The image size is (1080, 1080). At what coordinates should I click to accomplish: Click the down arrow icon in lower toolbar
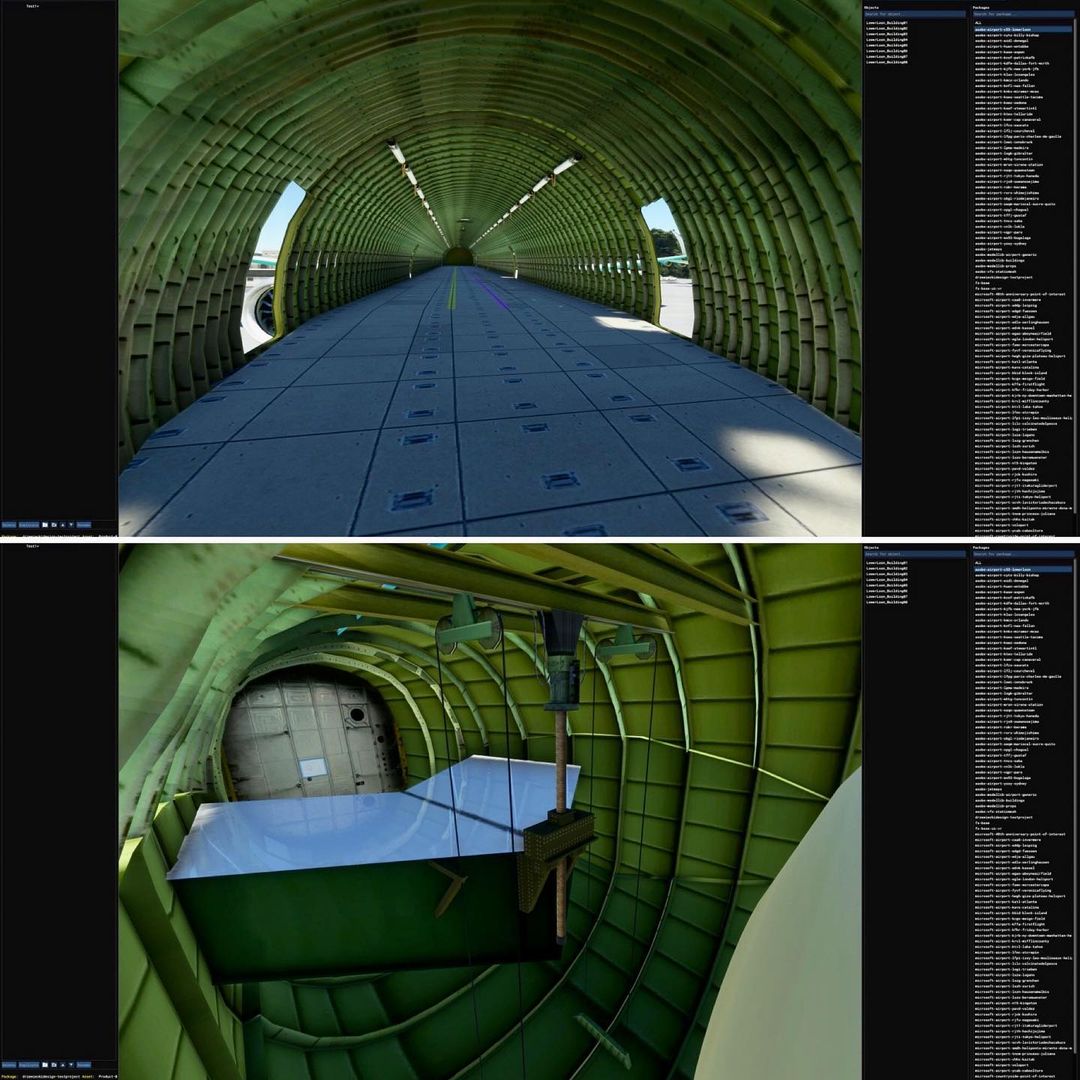tap(70, 1064)
